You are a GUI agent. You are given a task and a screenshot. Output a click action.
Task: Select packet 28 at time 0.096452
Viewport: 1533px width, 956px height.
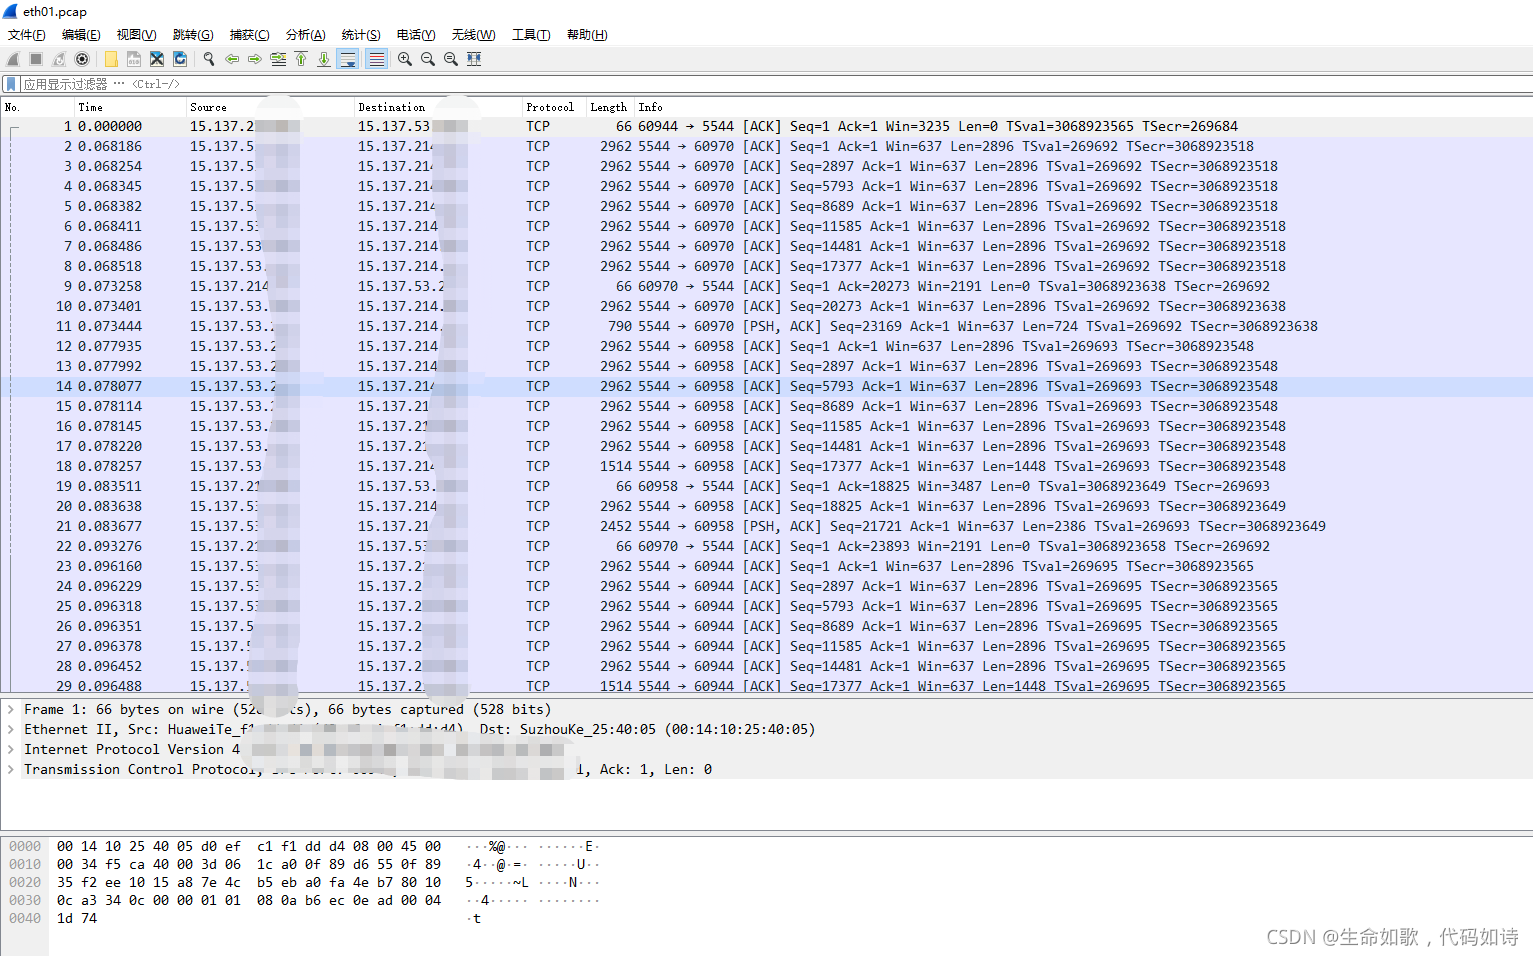point(766,666)
